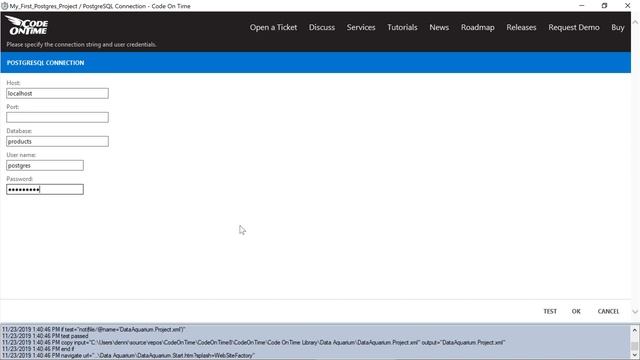This screenshot has height=360, width=640.
Task: Click the app icon in title bar
Action: point(4,6)
